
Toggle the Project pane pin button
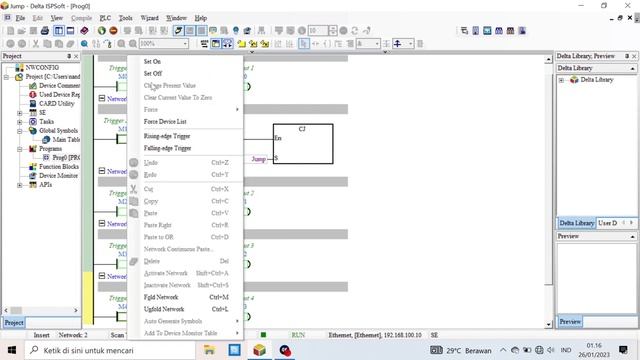(69, 56)
